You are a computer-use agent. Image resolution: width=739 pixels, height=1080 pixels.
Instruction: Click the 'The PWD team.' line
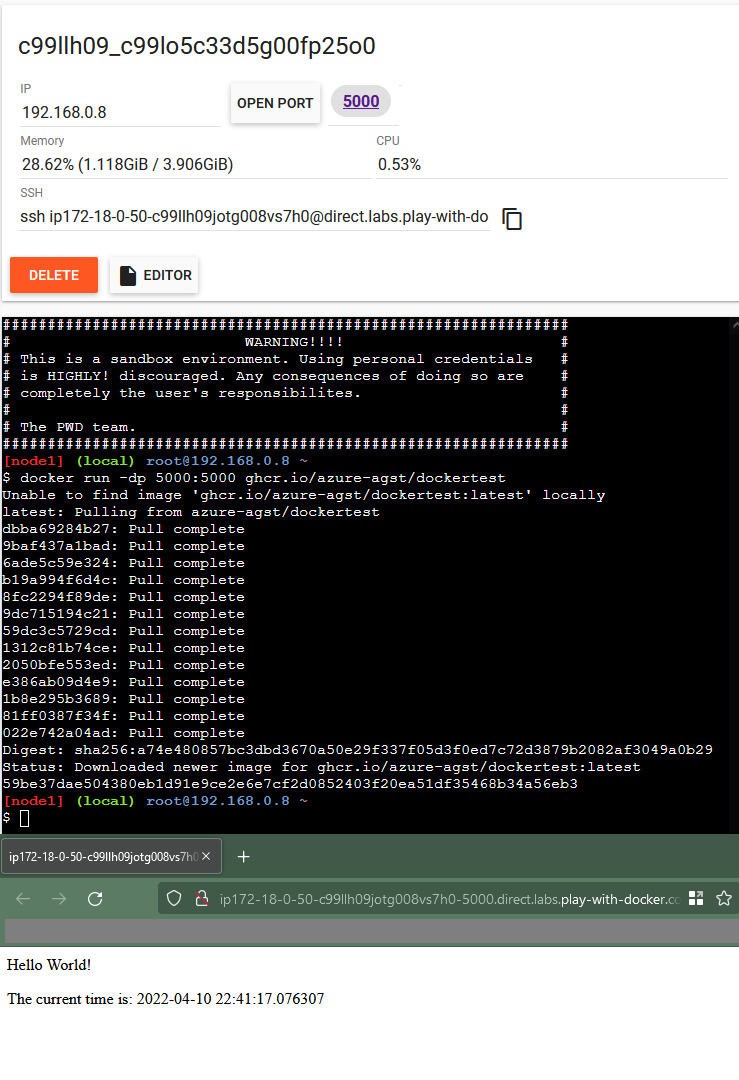click(x=78, y=427)
